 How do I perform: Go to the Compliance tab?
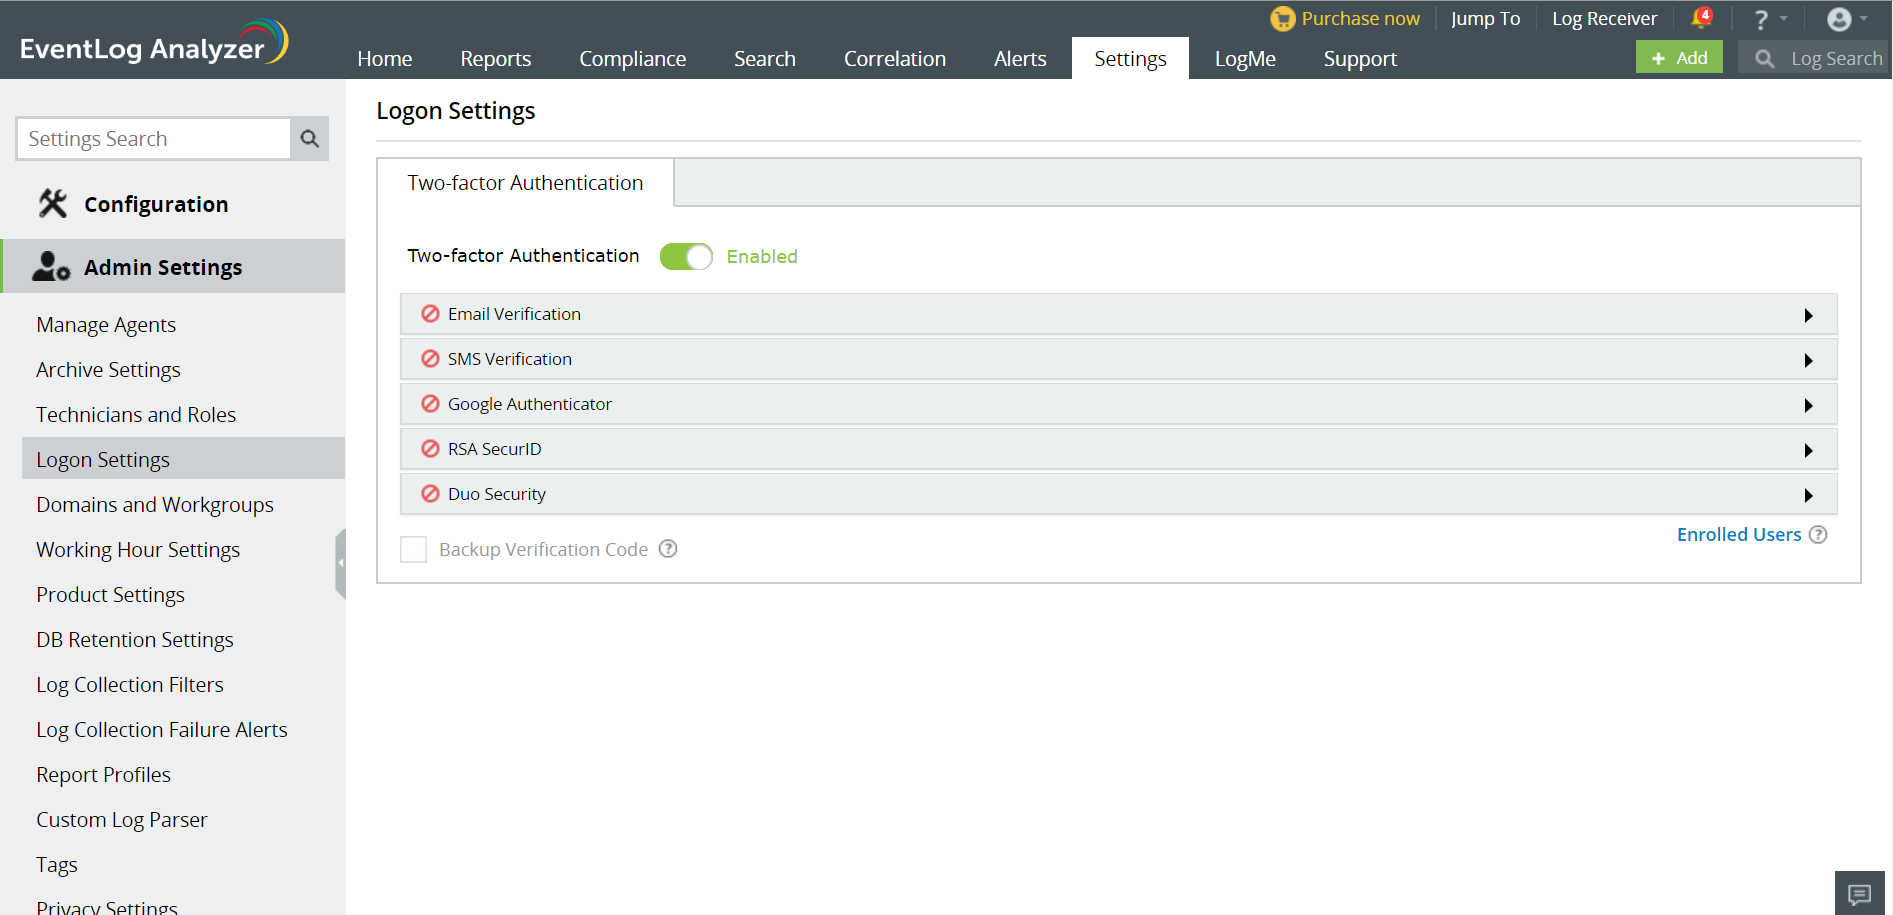pos(633,59)
